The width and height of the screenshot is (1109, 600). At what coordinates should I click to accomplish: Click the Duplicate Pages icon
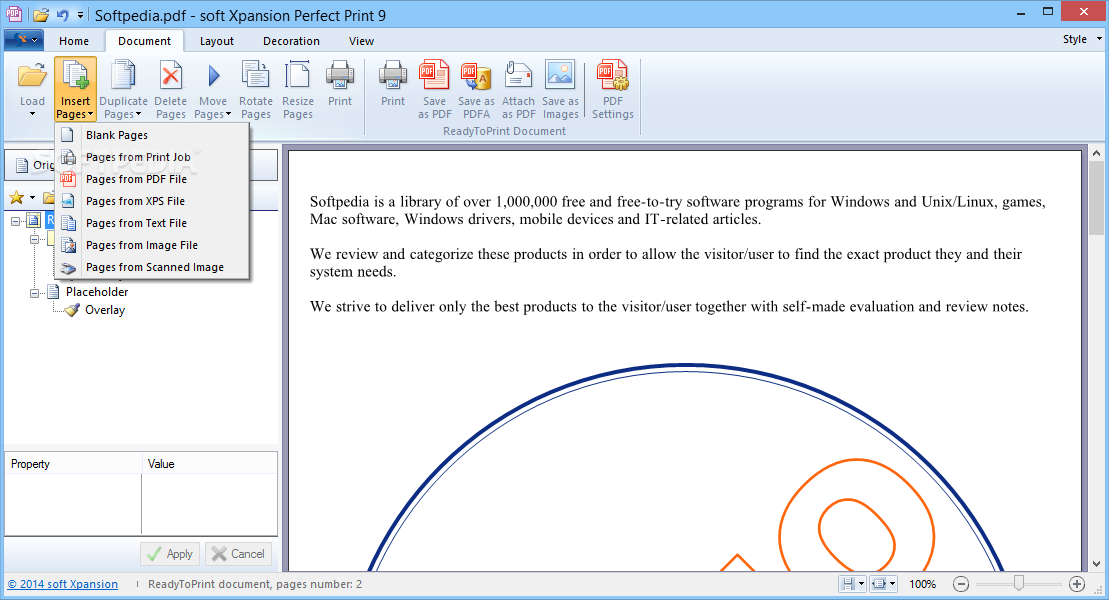pos(123,76)
